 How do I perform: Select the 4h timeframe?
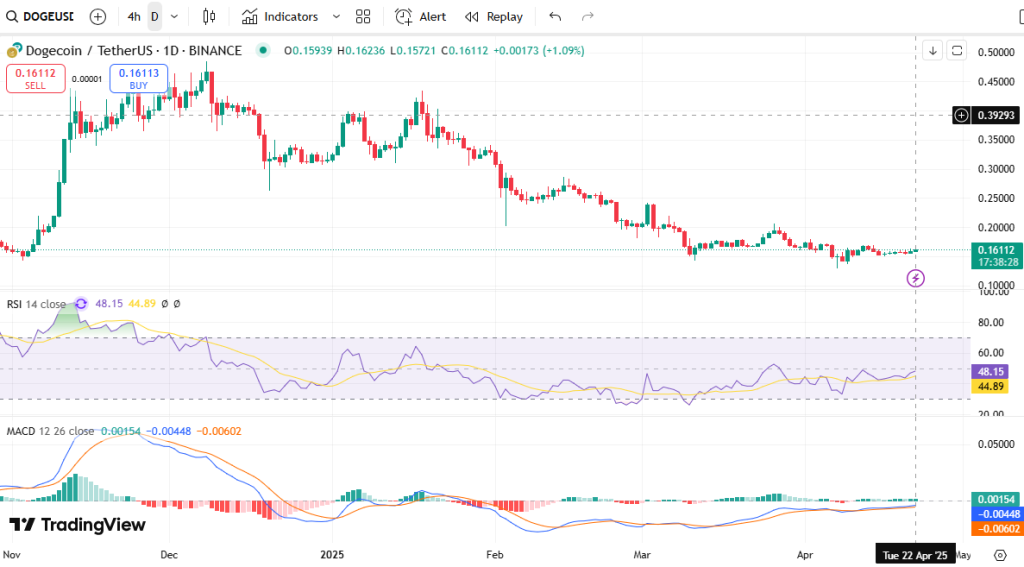134,16
